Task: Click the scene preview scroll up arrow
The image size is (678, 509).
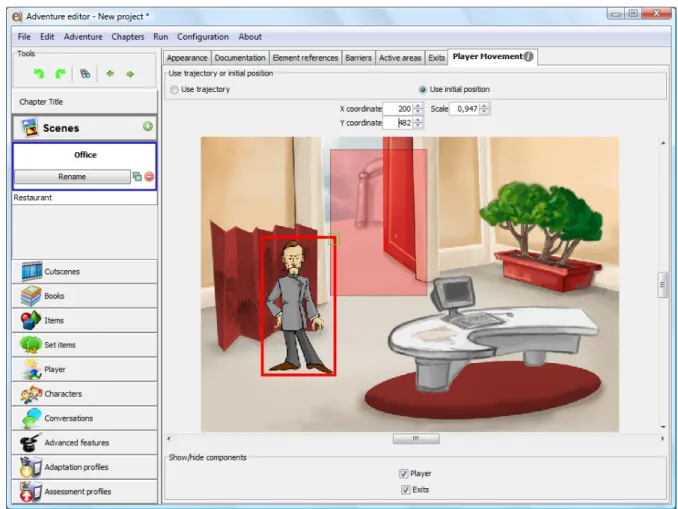Action: (x=663, y=143)
